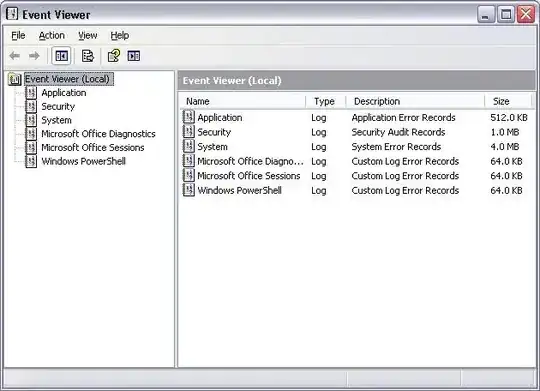Open the View menu
The image size is (540, 391).
87,35
